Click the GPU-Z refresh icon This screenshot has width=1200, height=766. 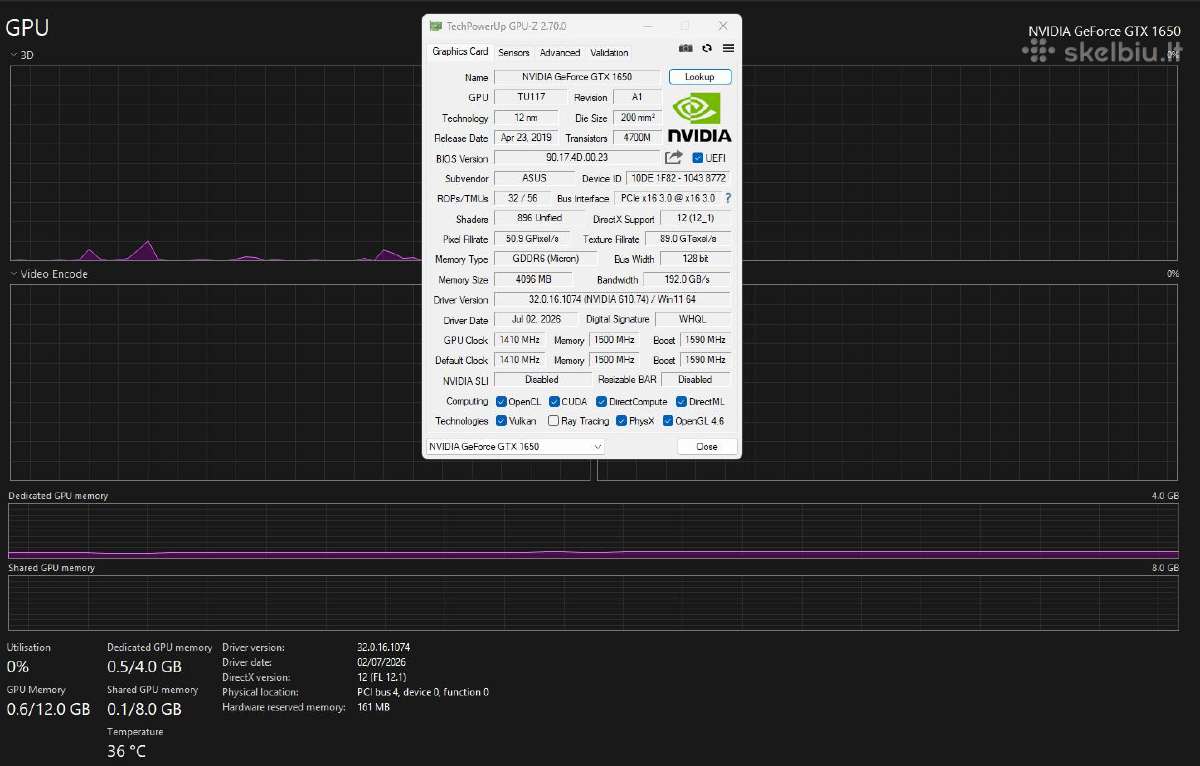point(707,48)
